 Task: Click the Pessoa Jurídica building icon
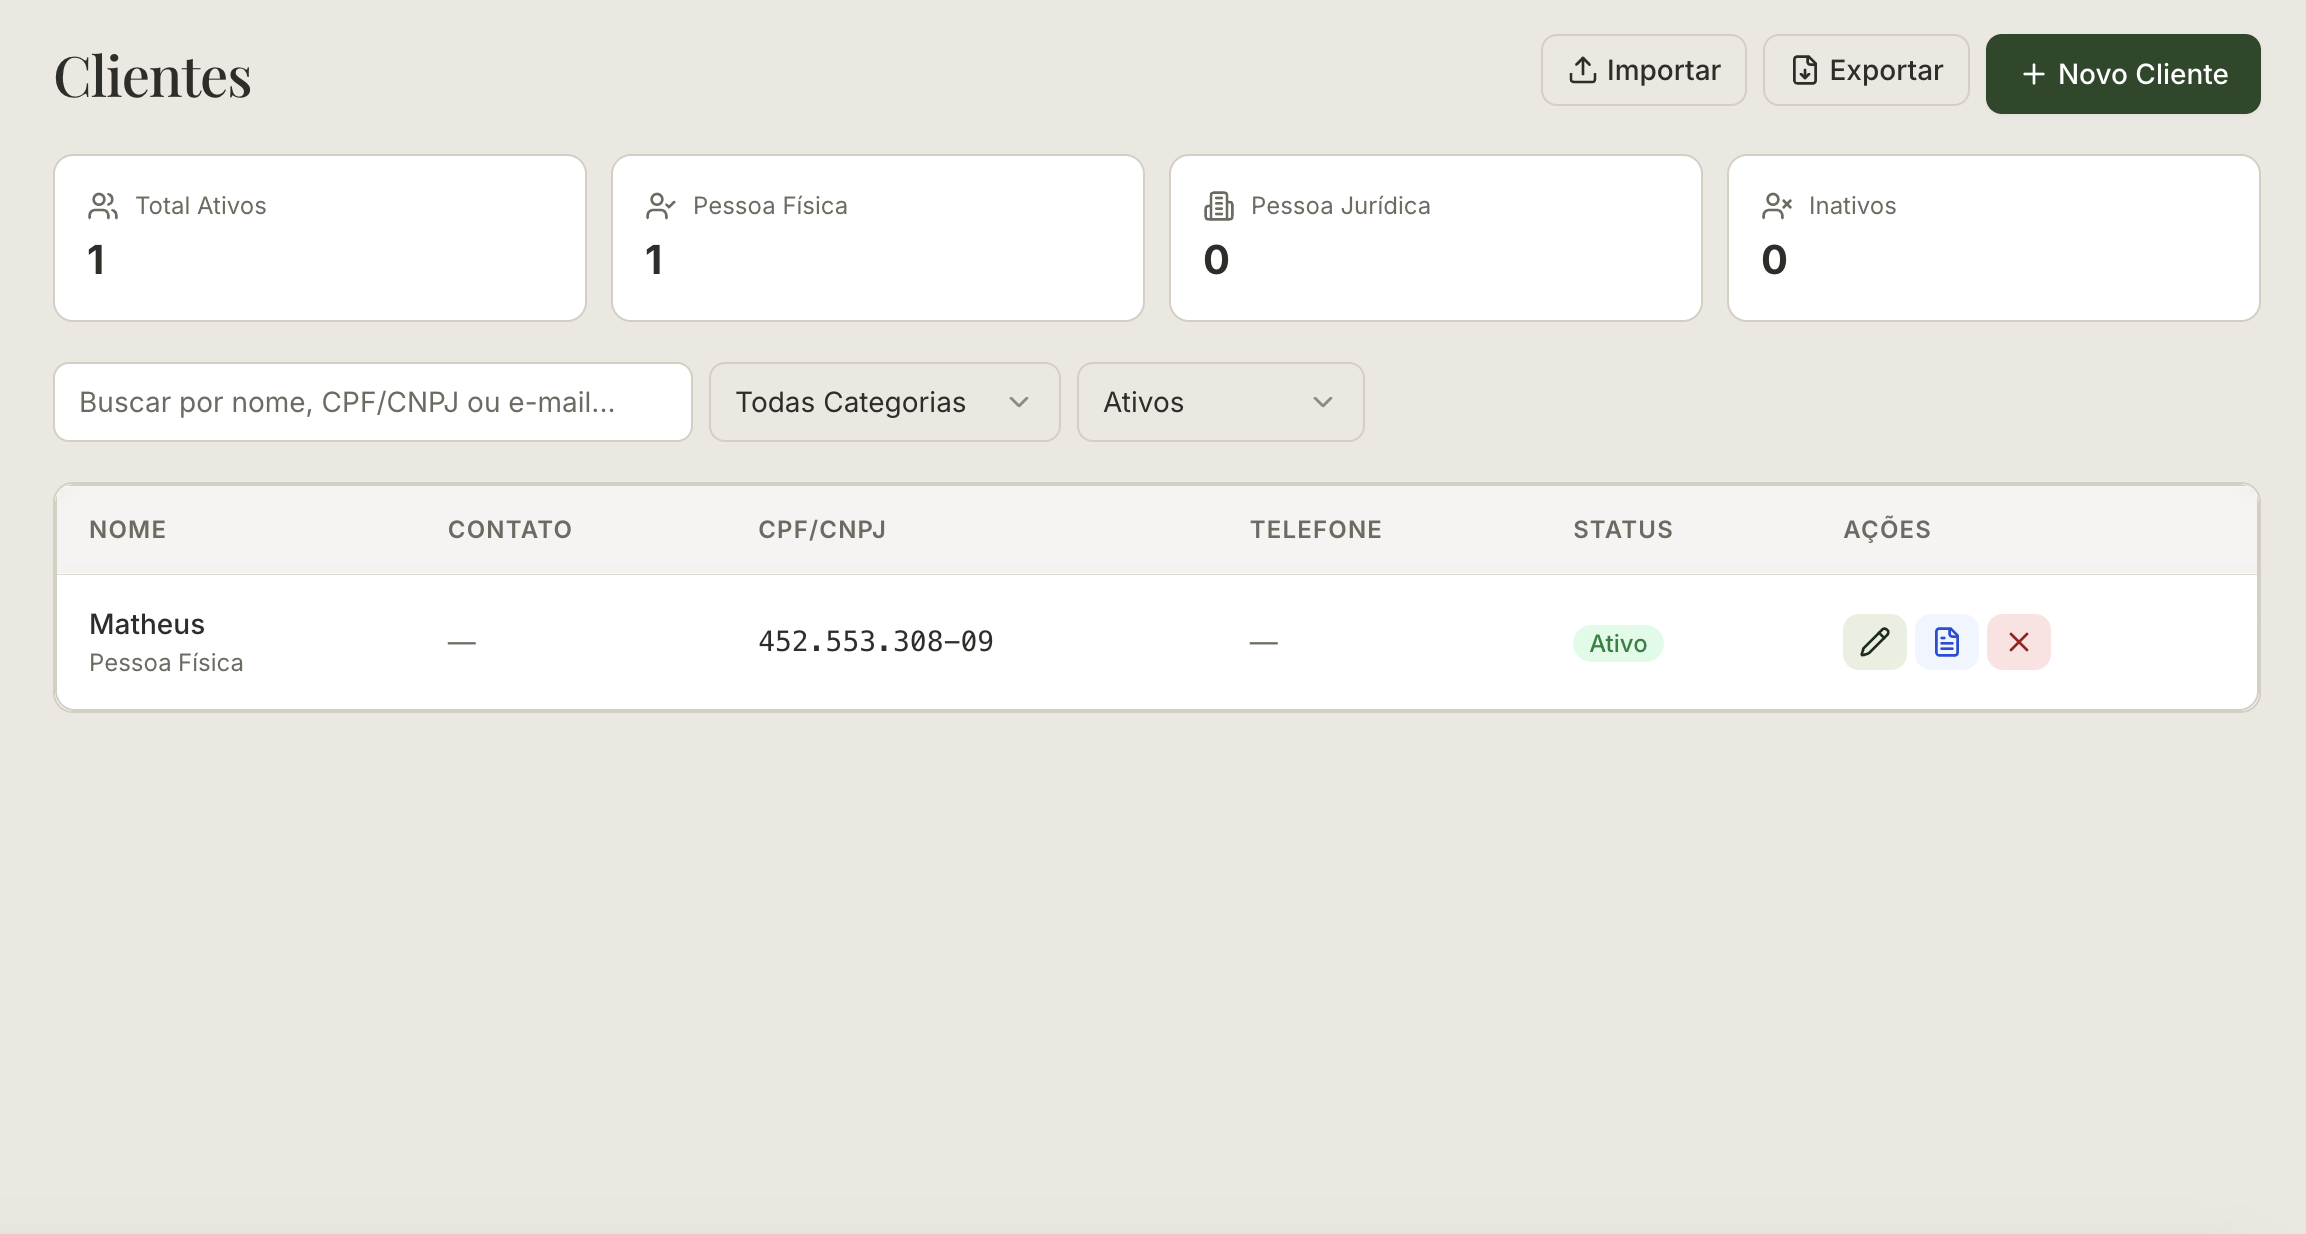pyautogui.click(x=1219, y=206)
